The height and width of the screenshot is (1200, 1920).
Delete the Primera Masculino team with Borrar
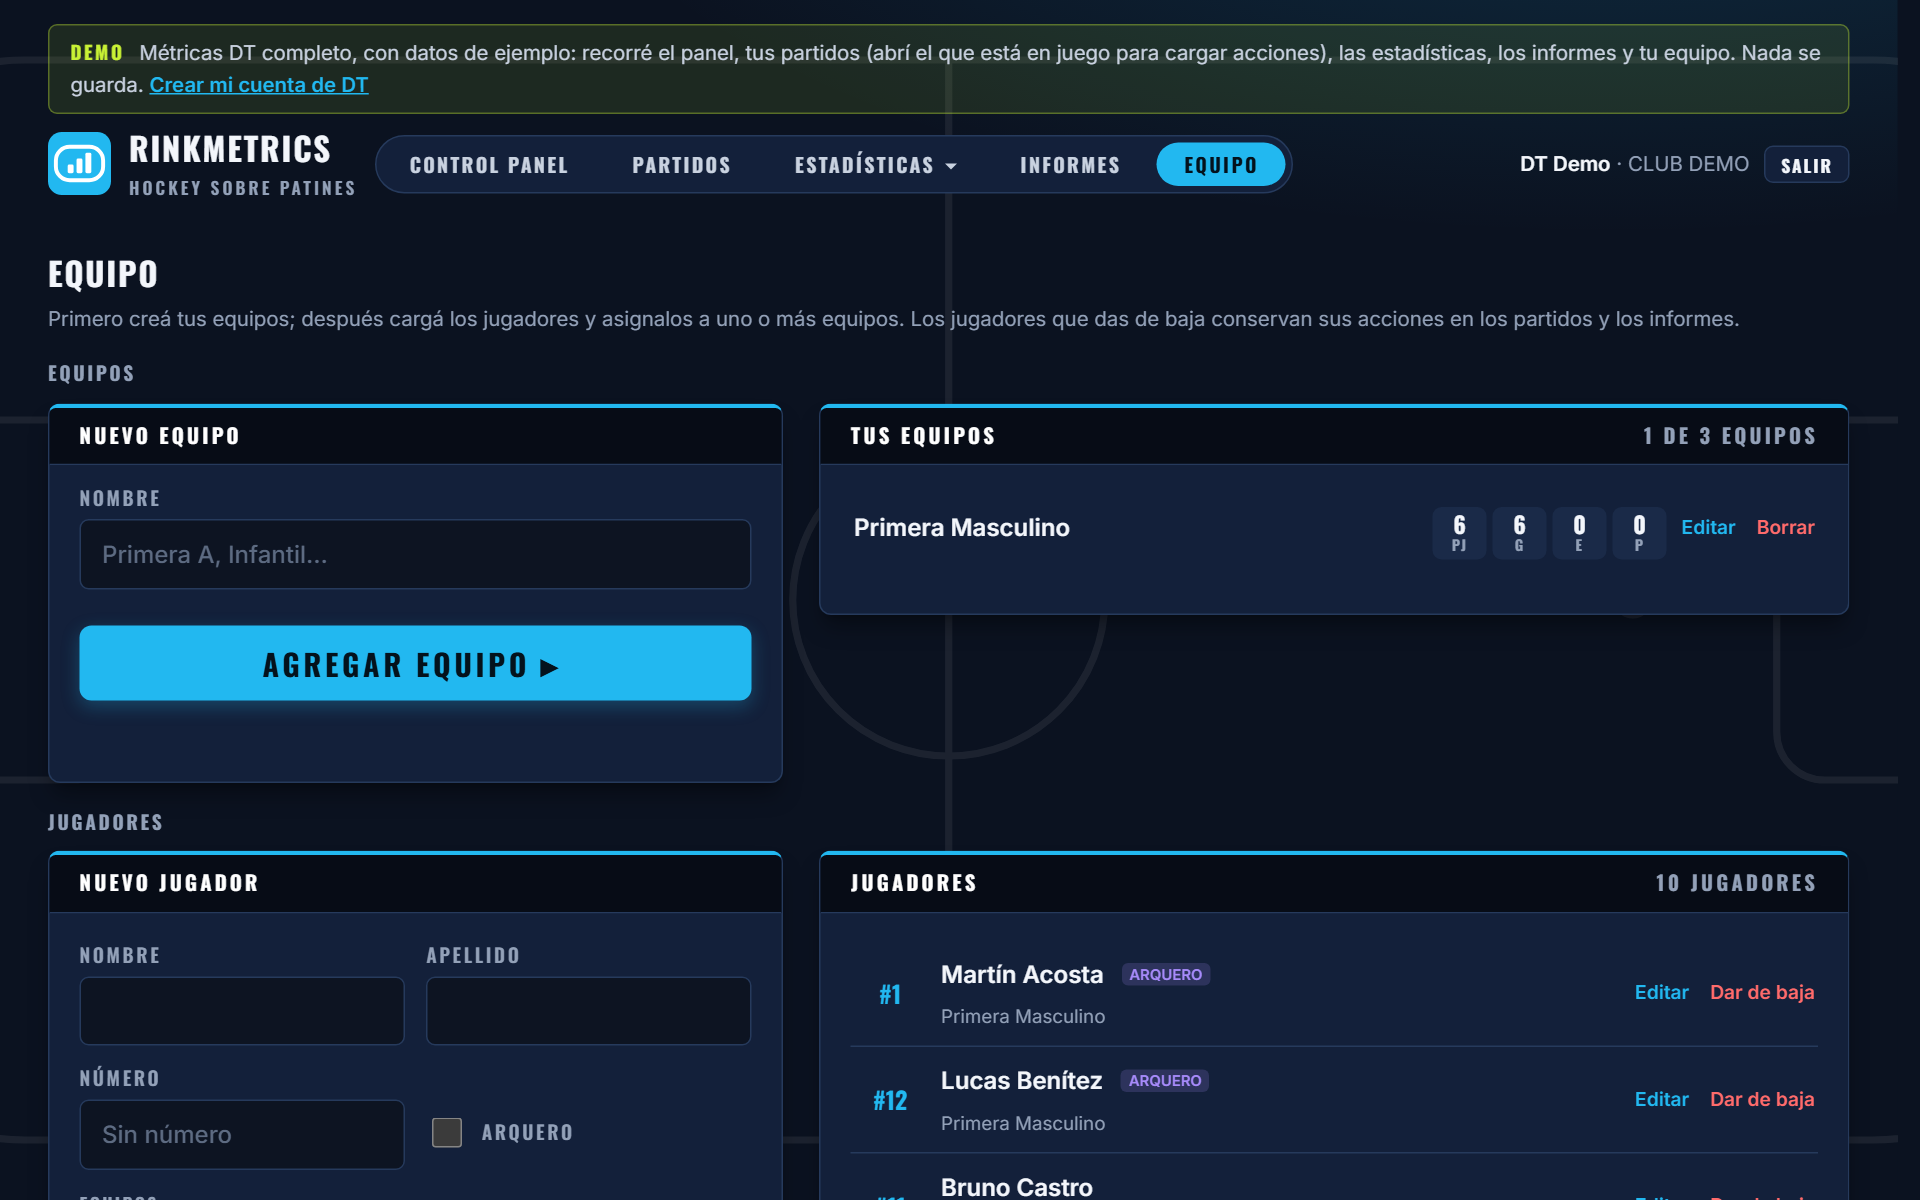1785,527
